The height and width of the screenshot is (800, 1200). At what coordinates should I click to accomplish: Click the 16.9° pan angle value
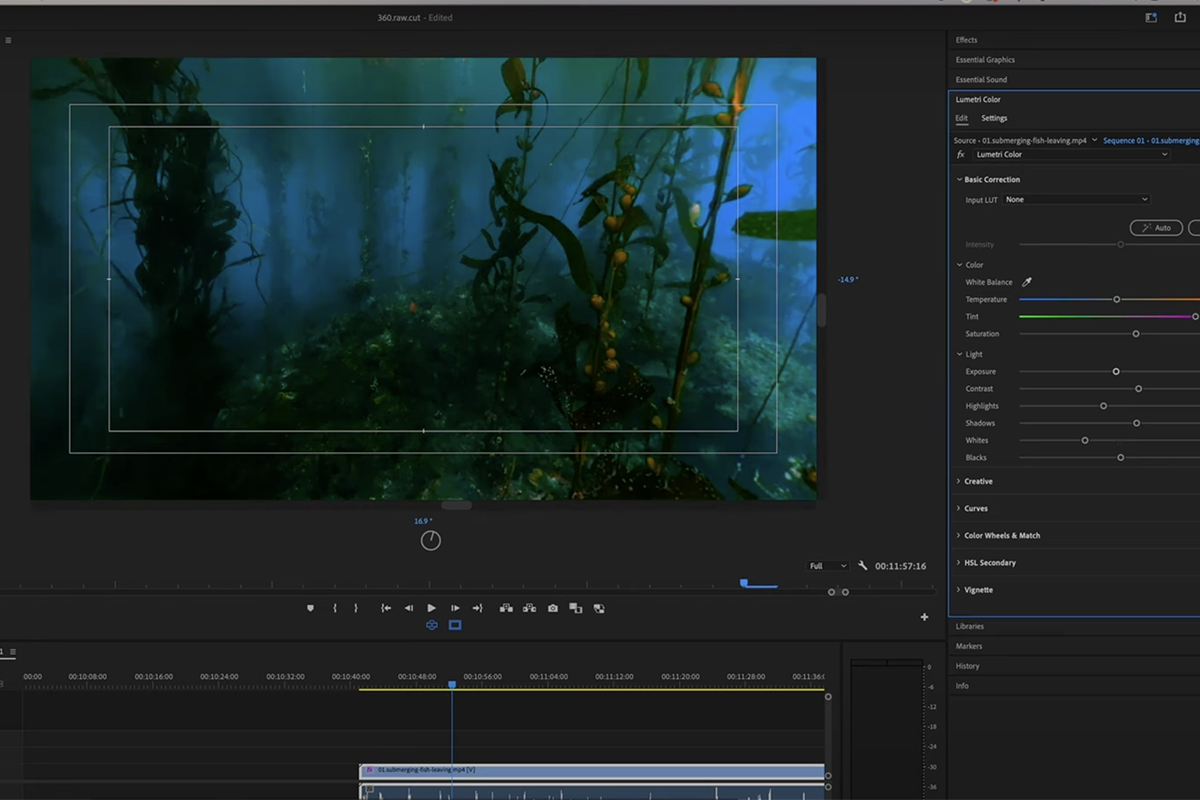[x=423, y=521]
